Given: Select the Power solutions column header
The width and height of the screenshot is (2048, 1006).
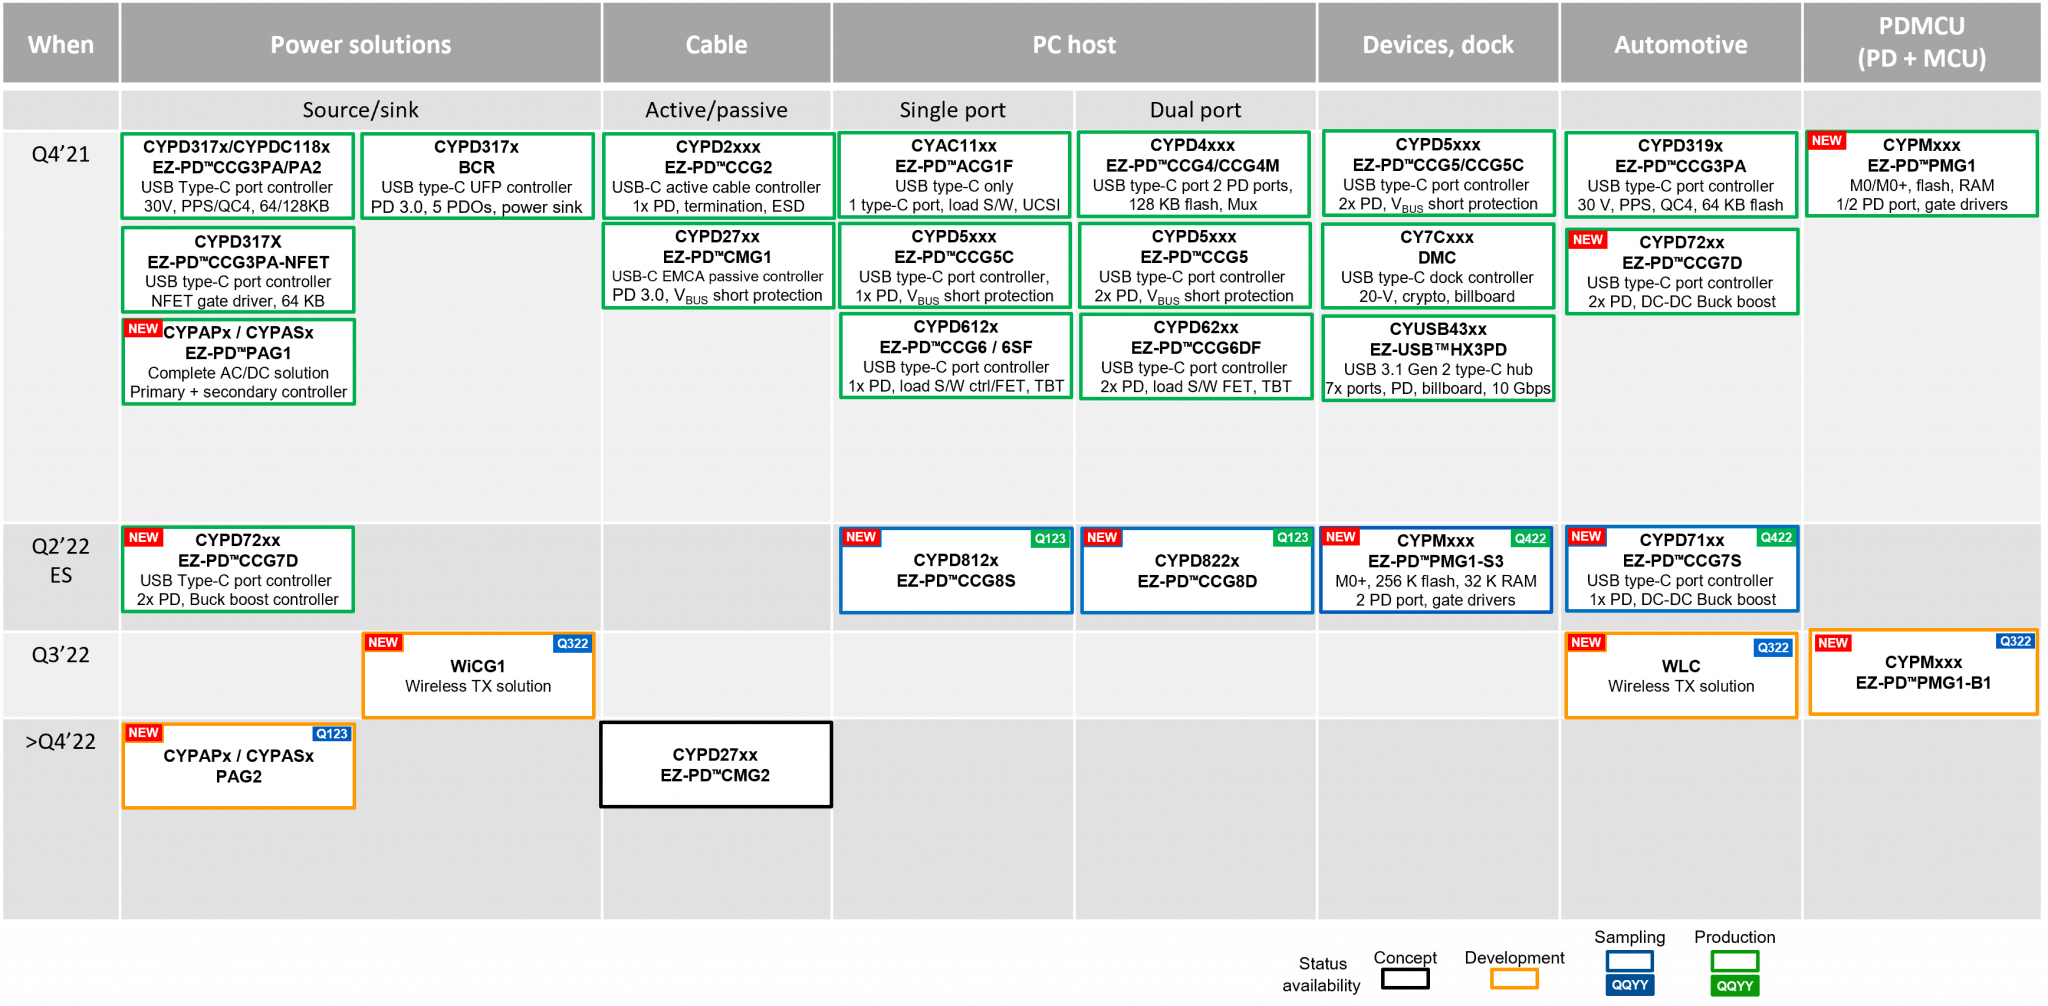Looking at the screenshot, I should (x=360, y=45).
